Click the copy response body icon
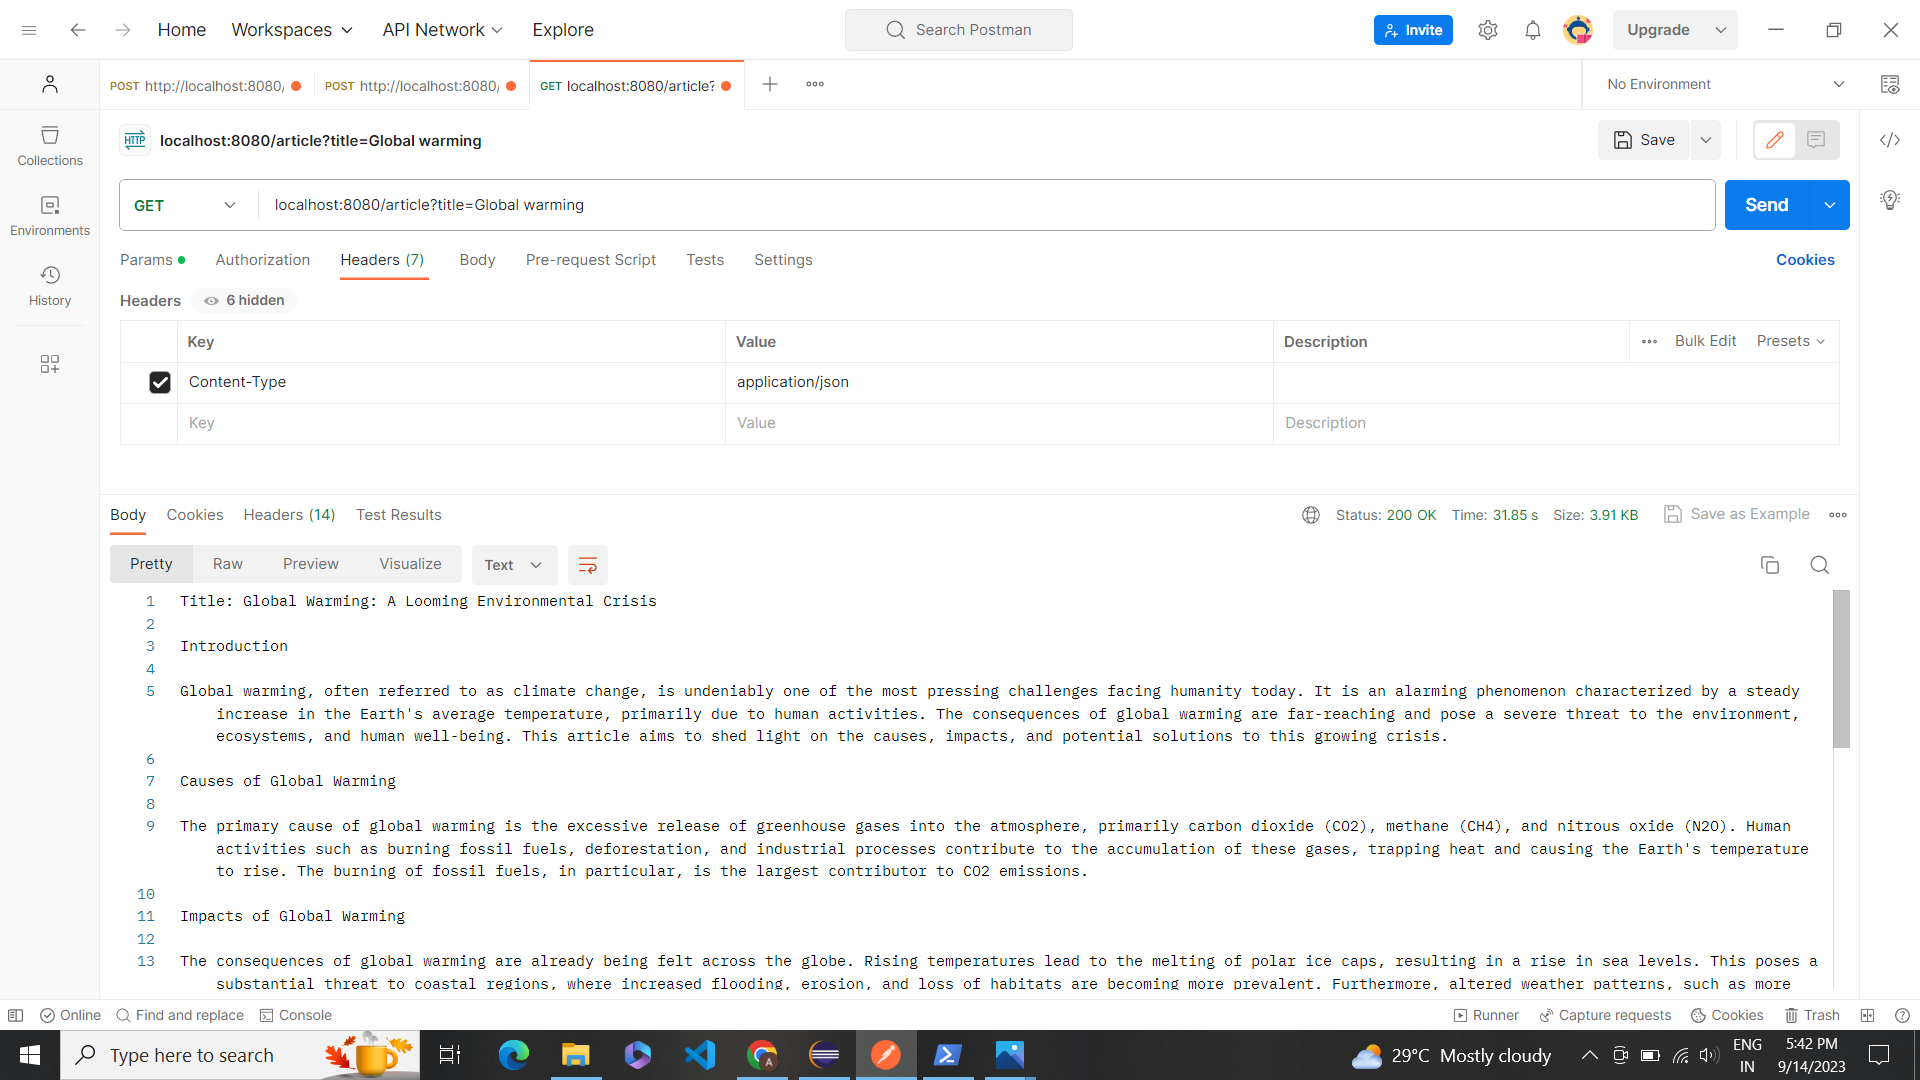Viewport: 1920px width, 1080px height. [x=1770, y=564]
